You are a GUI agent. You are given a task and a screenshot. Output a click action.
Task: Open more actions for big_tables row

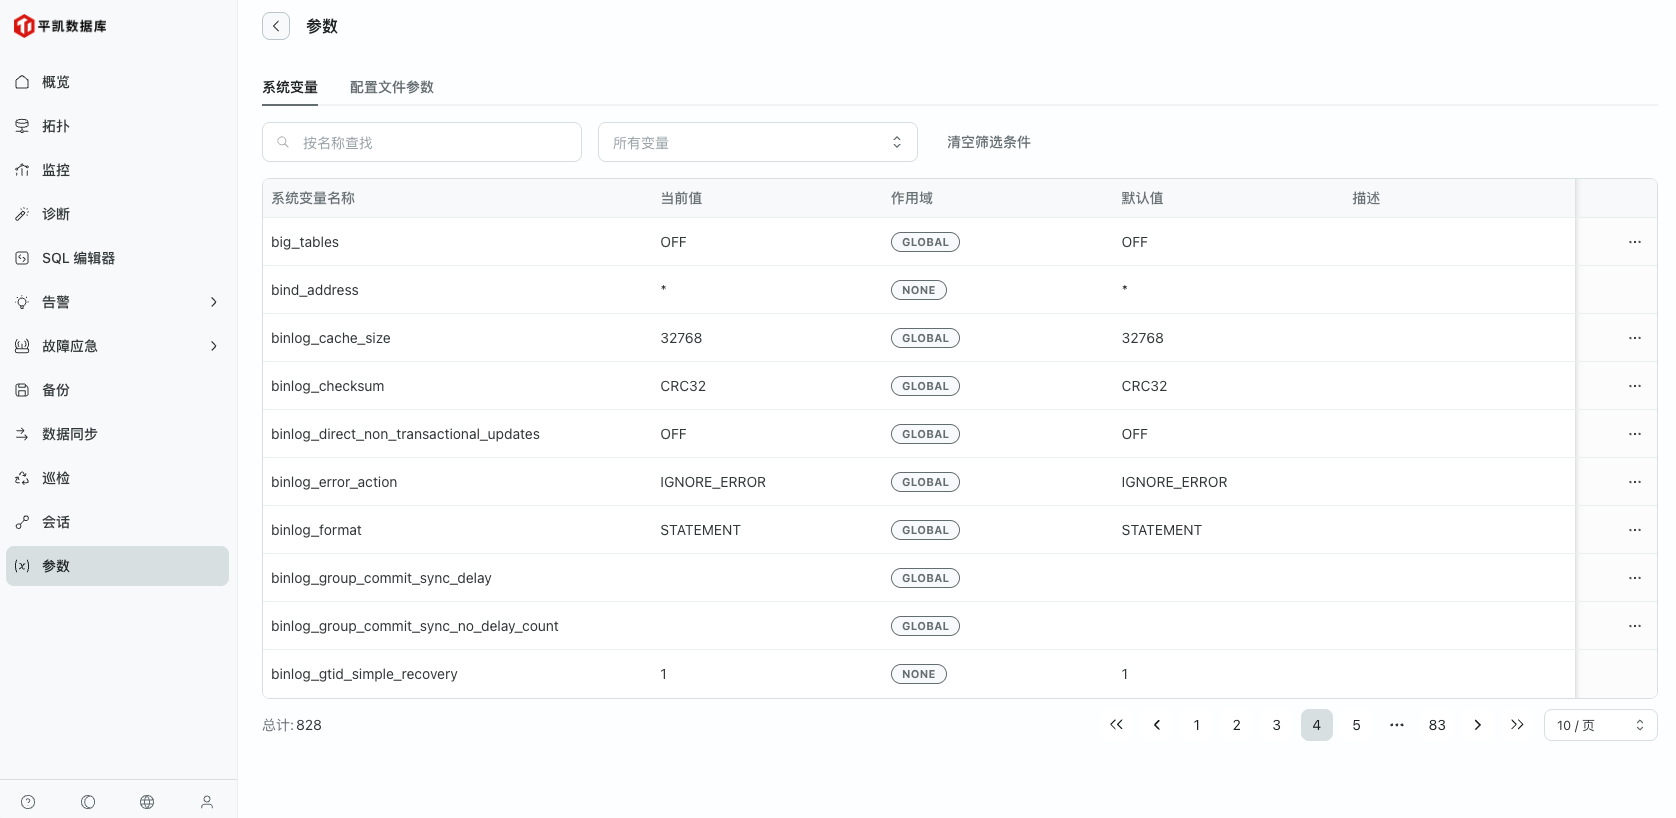pyautogui.click(x=1634, y=242)
